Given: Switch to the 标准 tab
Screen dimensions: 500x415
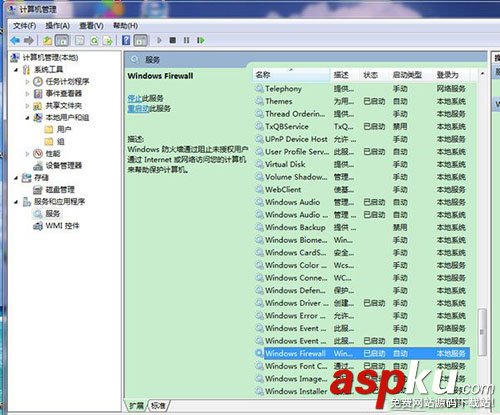Looking at the screenshot, I should click(158, 406).
